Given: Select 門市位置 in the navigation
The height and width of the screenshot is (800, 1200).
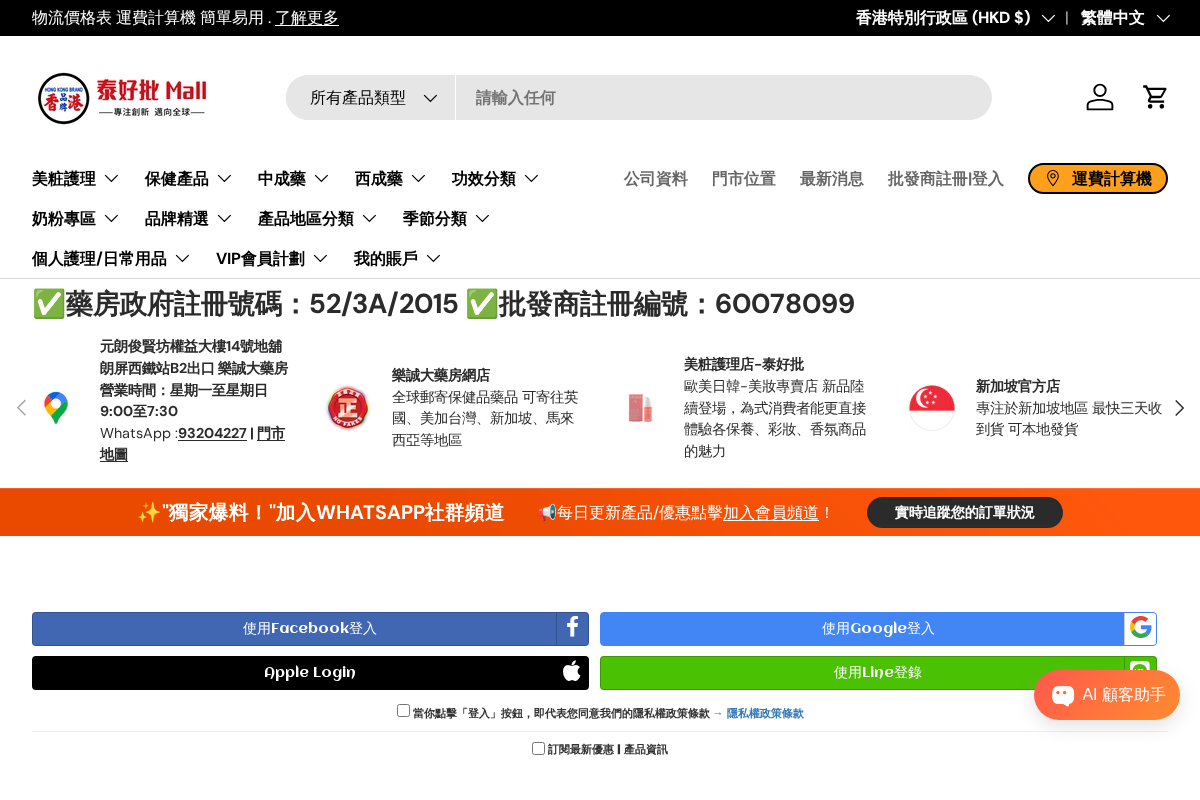Looking at the screenshot, I should (744, 178).
